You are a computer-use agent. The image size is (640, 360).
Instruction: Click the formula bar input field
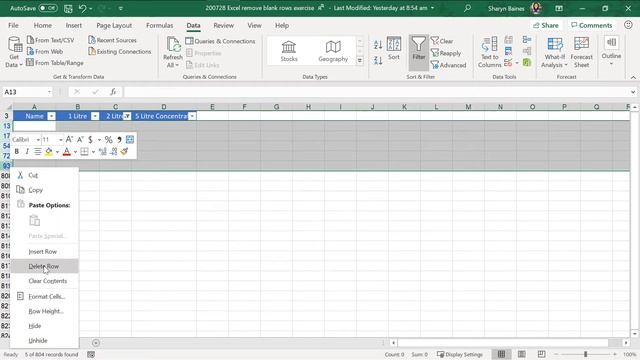(376, 92)
